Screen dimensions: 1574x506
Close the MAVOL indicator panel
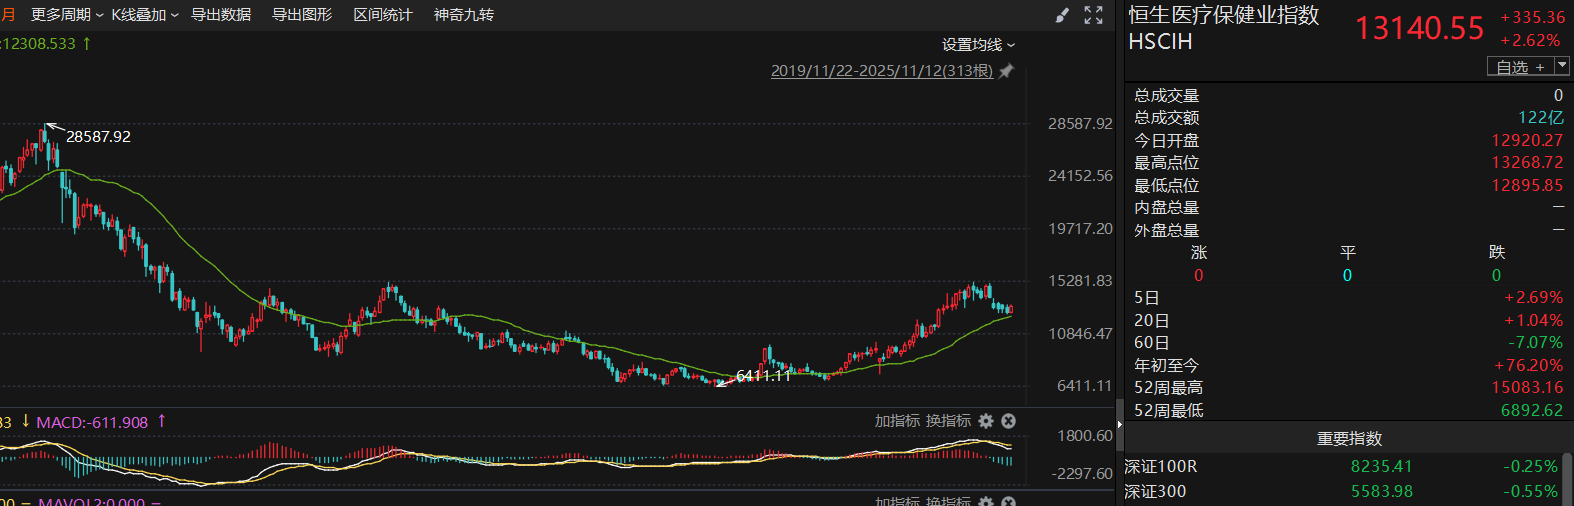[1008, 502]
